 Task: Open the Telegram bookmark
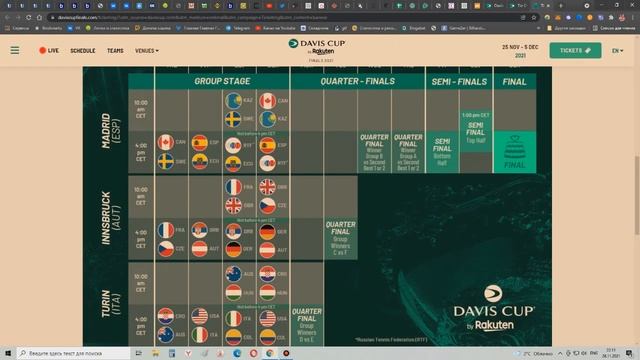(x=238, y=28)
